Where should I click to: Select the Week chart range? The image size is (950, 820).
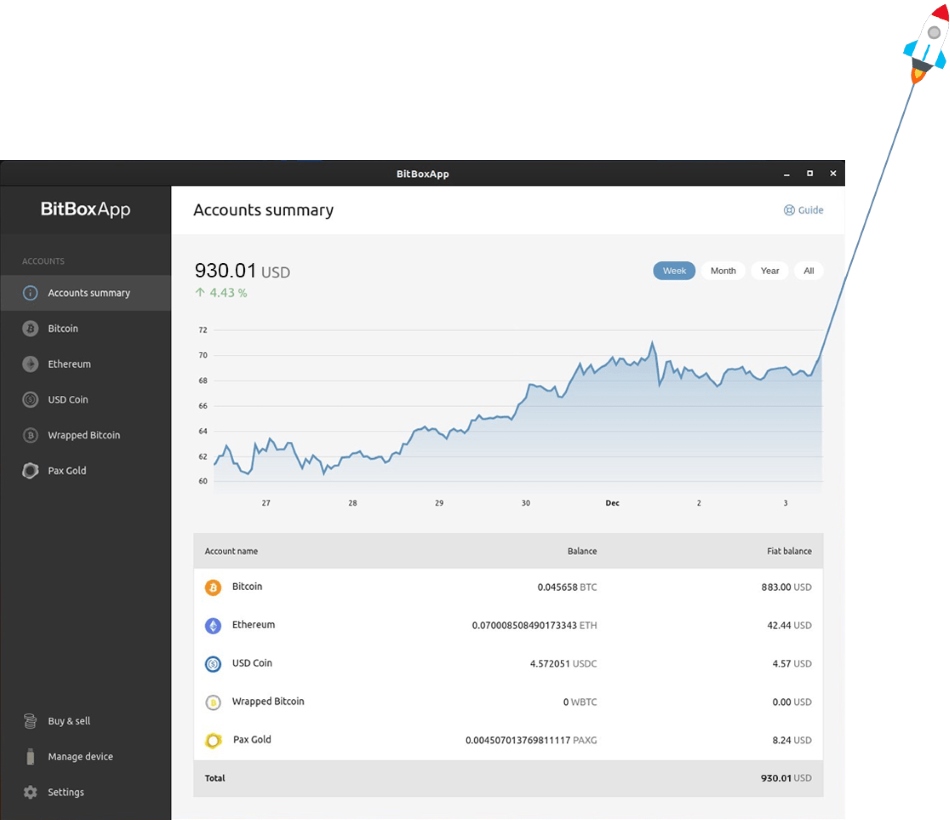[674, 271]
